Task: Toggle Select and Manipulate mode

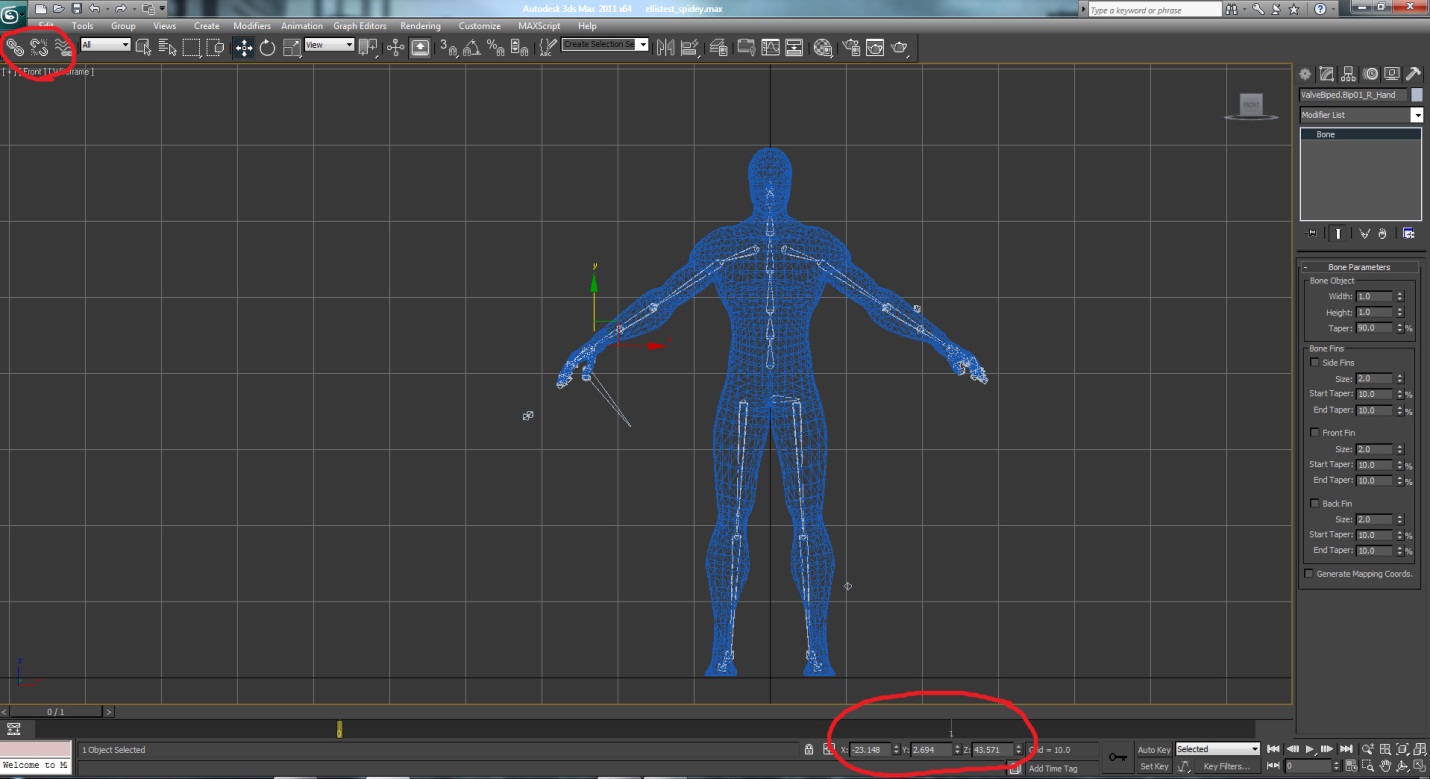Action: 395,47
